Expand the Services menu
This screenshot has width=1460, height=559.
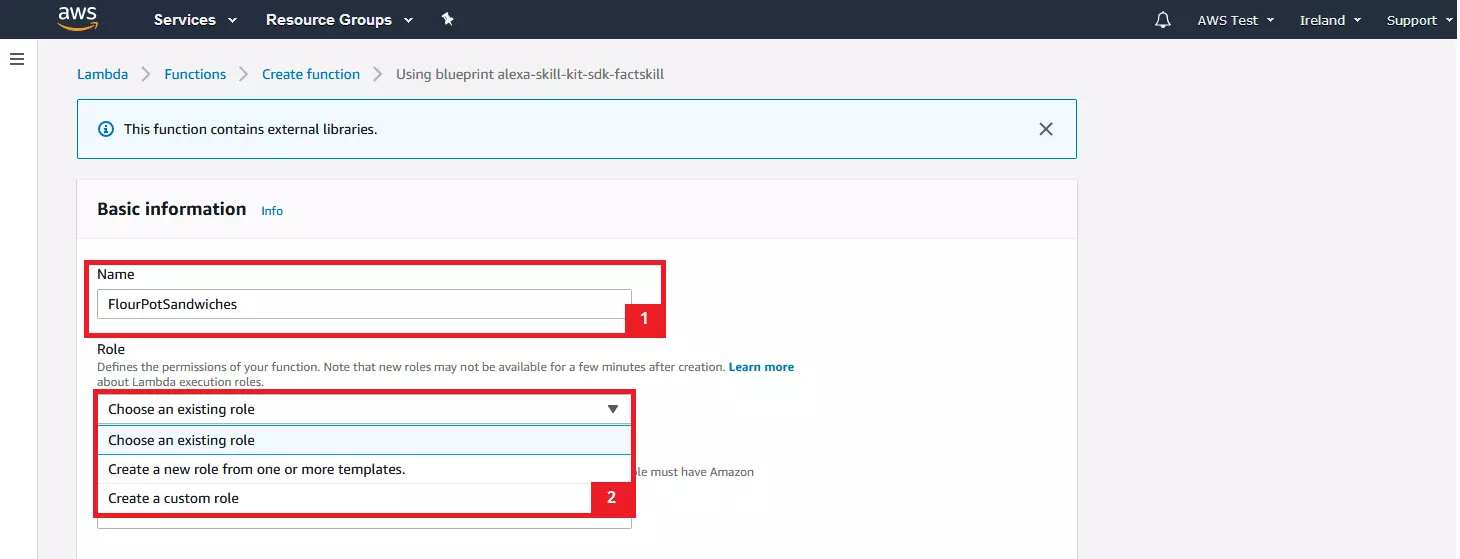(x=195, y=20)
